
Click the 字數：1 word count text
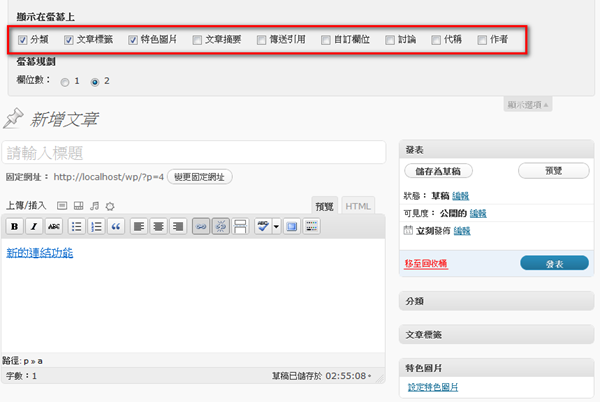pos(21,376)
